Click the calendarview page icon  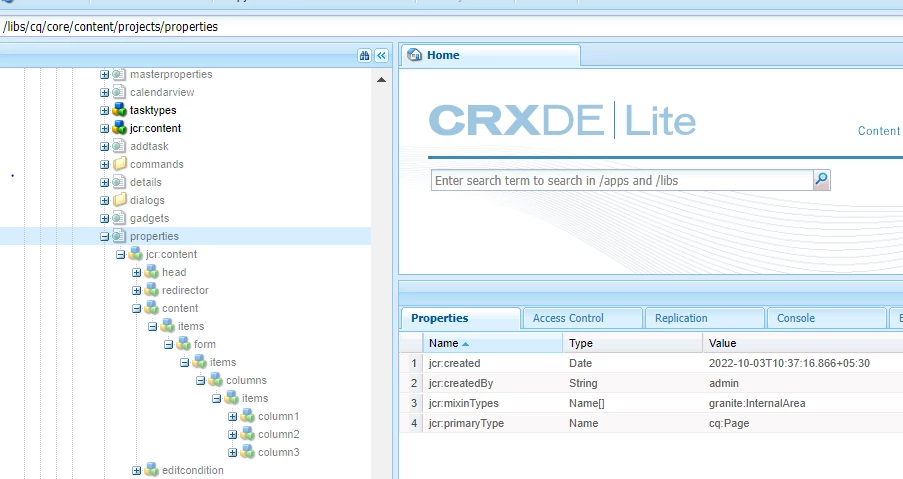(x=119, y=92)
